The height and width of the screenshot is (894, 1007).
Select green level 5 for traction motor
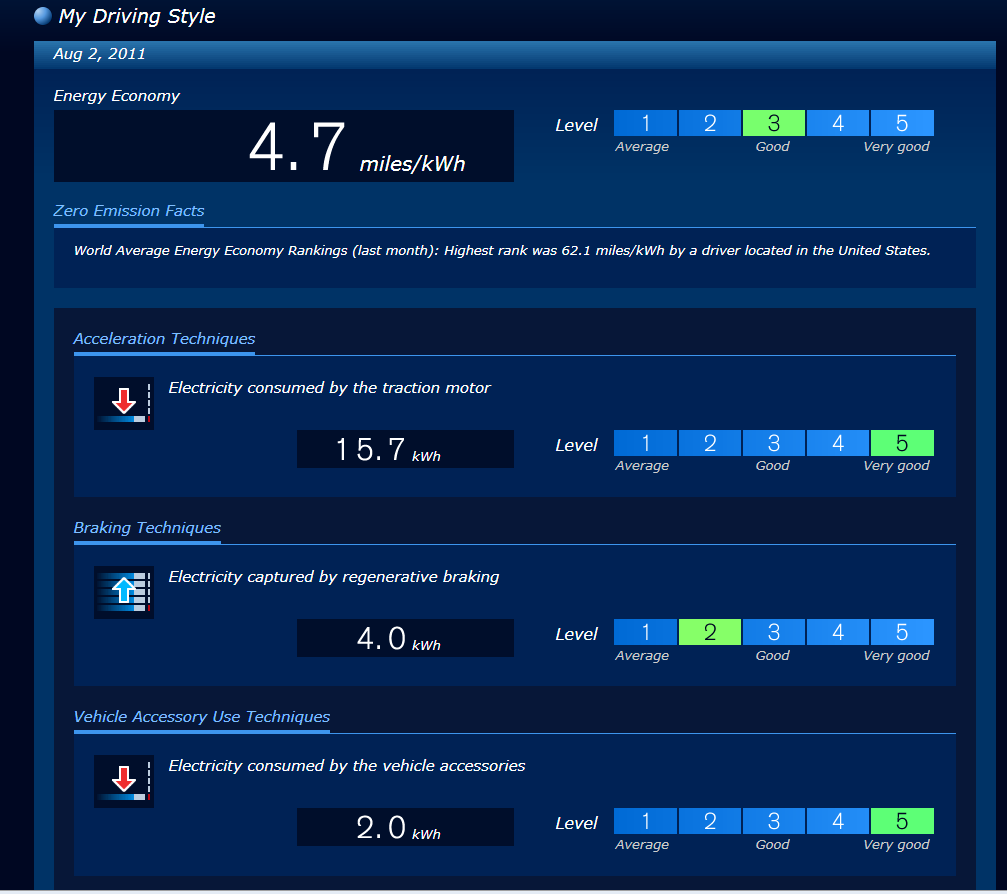(901, 443)
